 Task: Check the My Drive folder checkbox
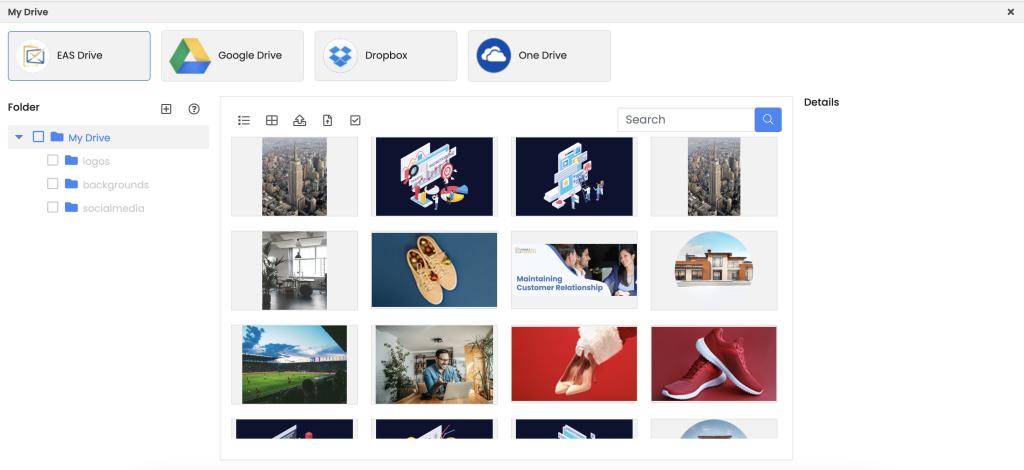[38, 137]
